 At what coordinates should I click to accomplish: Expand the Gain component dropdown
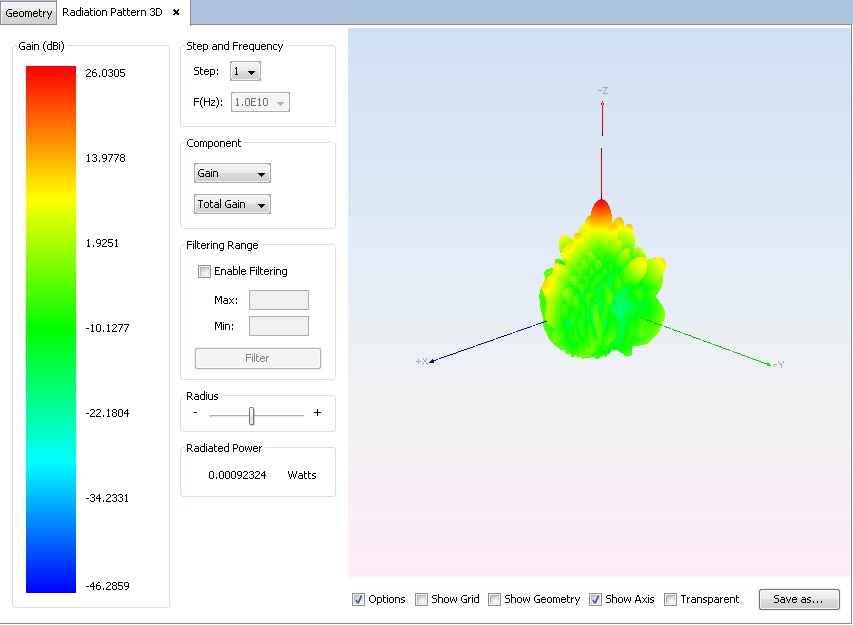pos(232,174)
